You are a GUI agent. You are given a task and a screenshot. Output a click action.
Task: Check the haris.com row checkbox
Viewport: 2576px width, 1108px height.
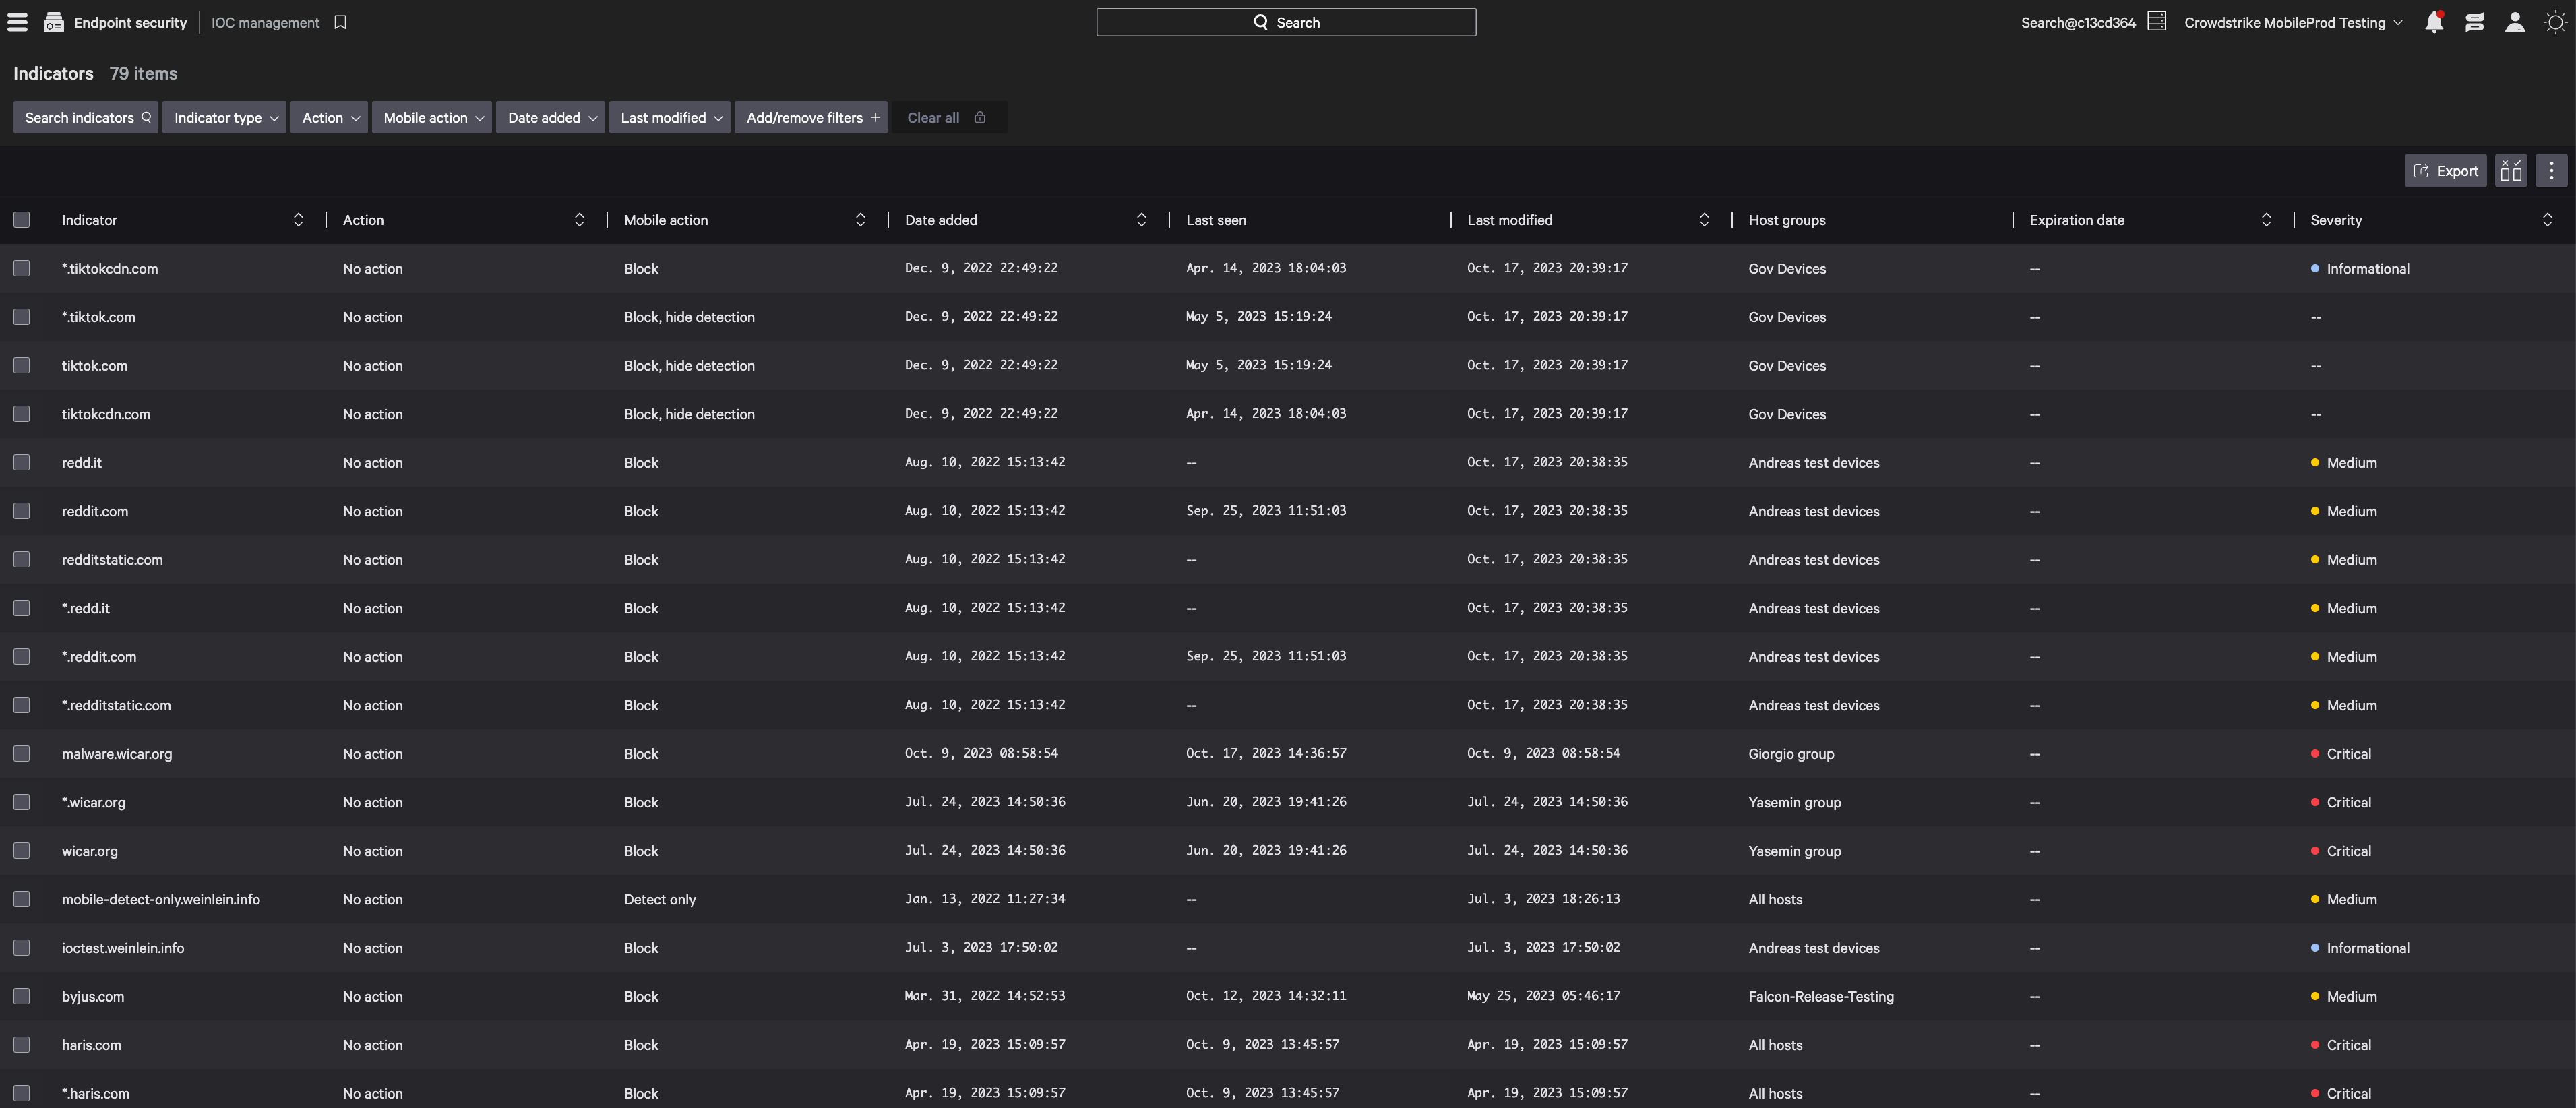coord(21,1045)
